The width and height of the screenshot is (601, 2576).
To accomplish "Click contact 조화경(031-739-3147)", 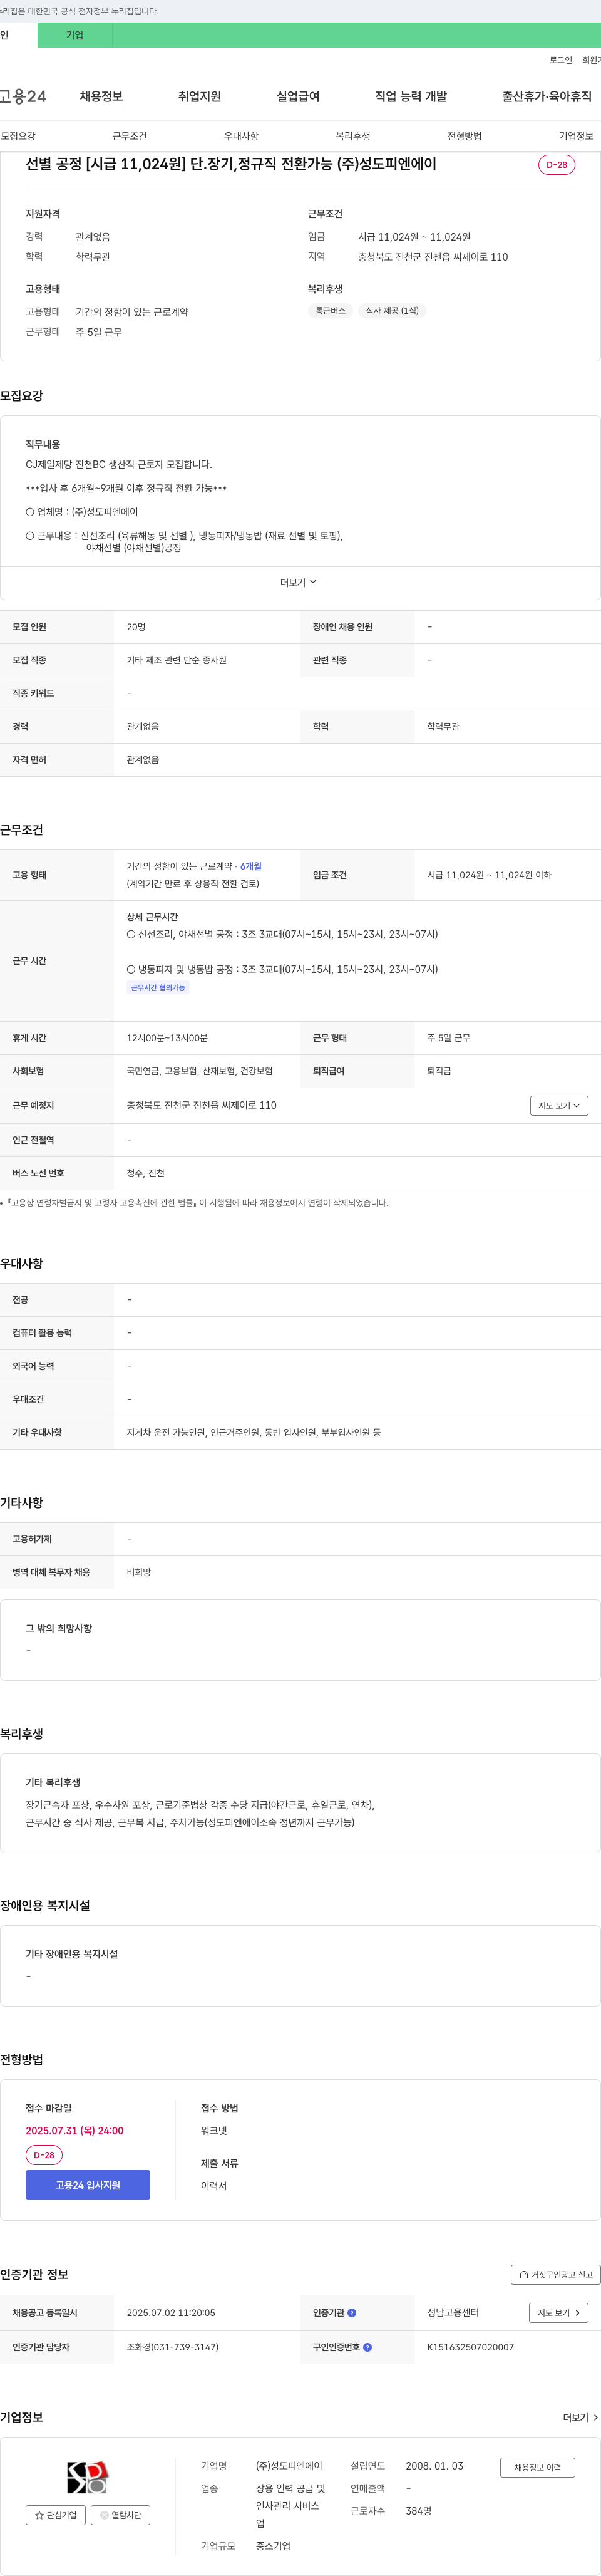I will (x=172, y=2347).
